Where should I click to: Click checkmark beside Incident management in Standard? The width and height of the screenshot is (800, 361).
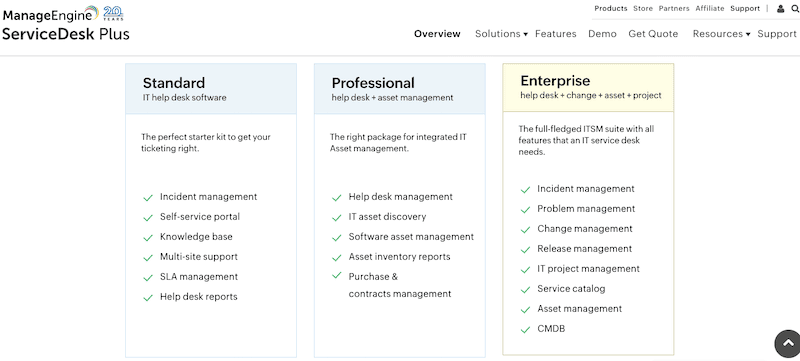point(148,198)
